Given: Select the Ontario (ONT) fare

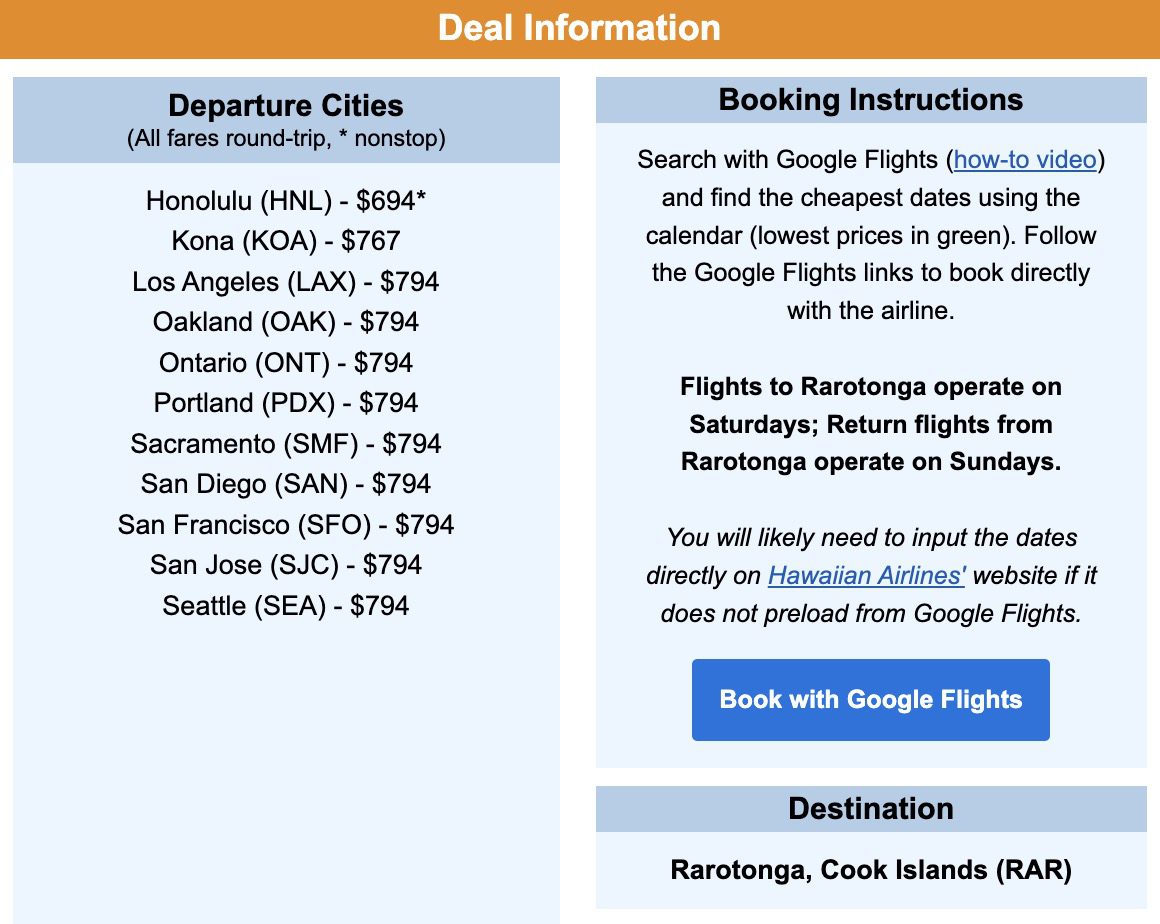Looking at the screenshot, I should point(284,362).
